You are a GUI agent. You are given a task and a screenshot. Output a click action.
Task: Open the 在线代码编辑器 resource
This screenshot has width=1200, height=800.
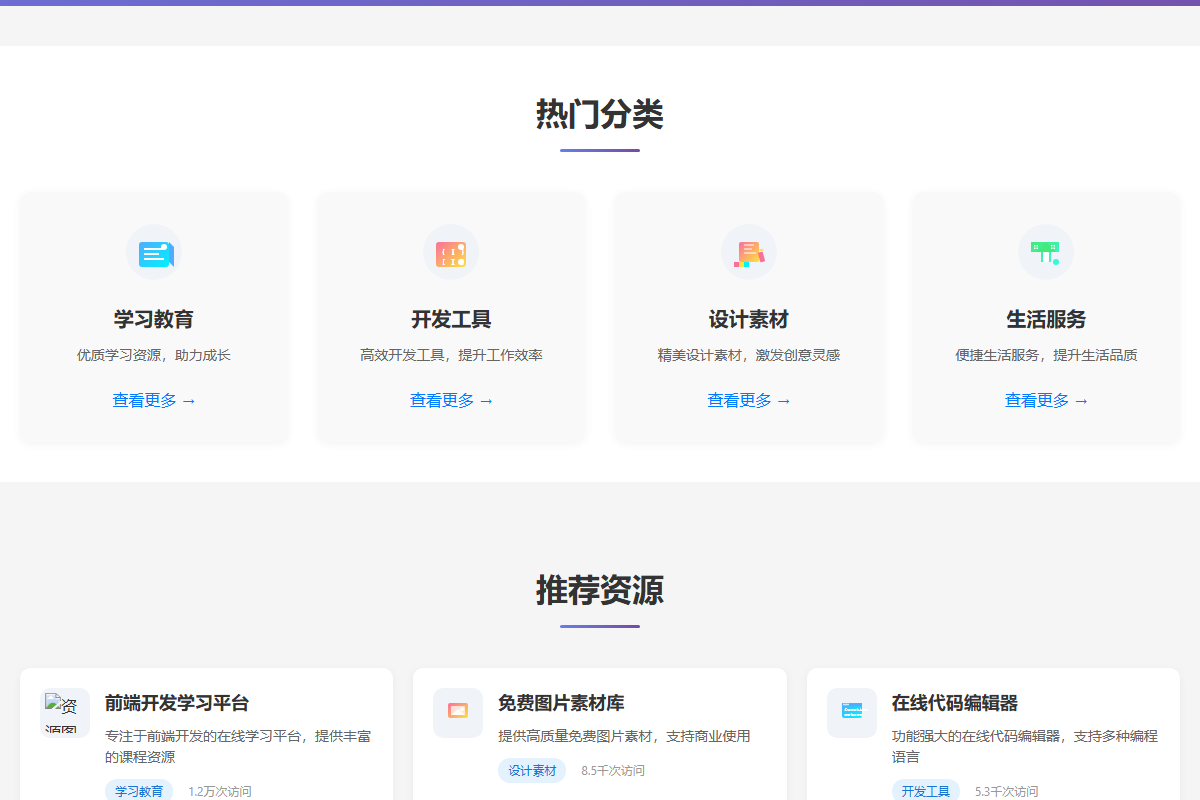(953, 703)
